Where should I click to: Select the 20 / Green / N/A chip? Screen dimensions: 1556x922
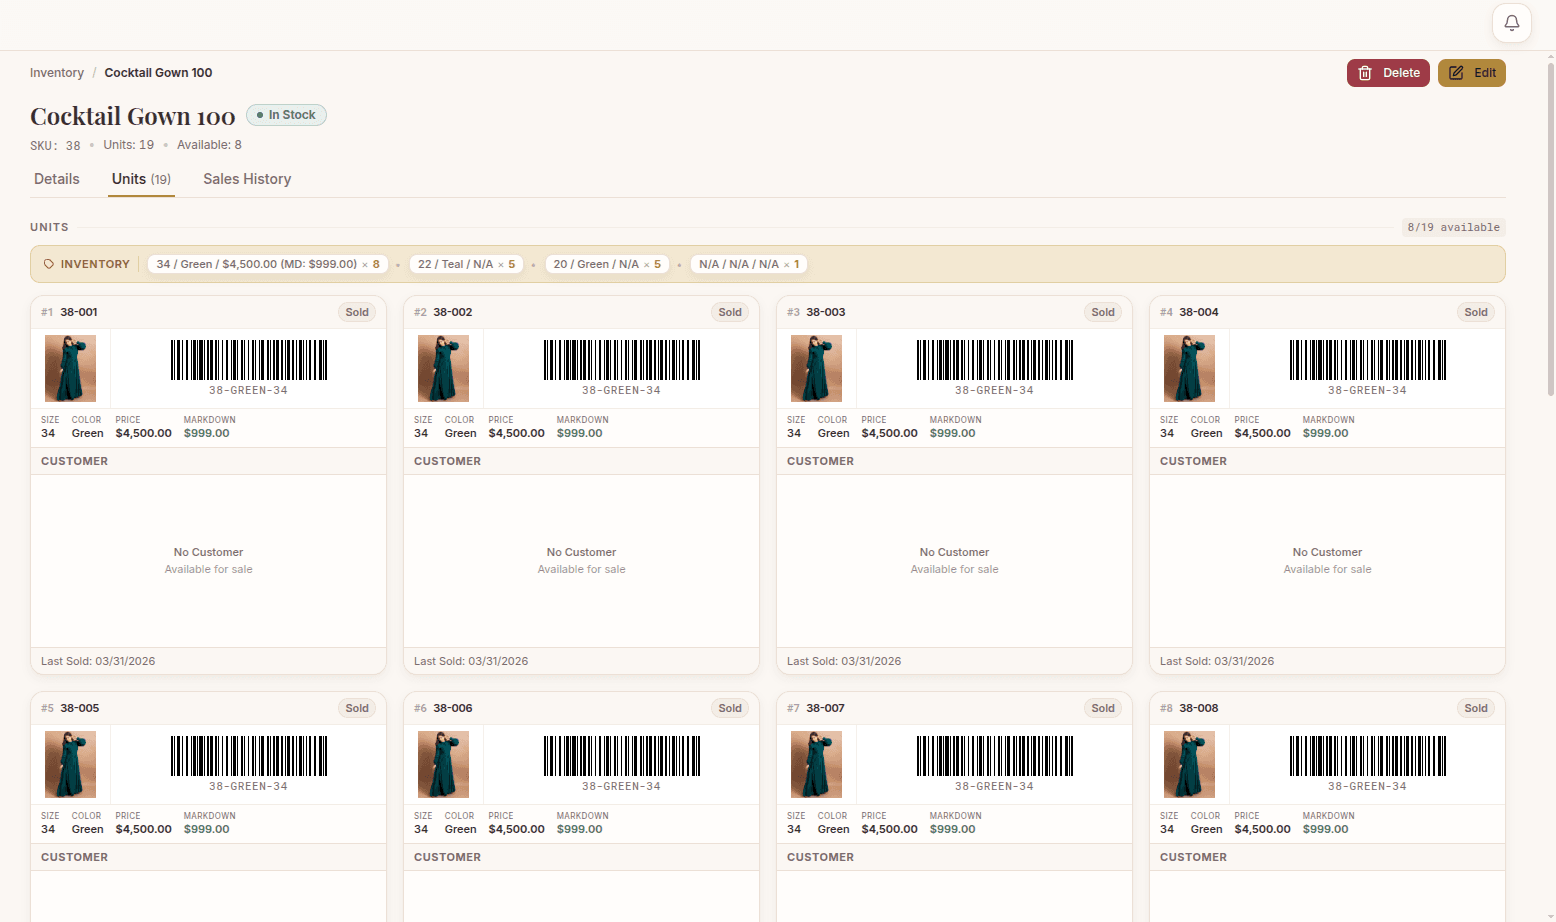tap(607, 264)
